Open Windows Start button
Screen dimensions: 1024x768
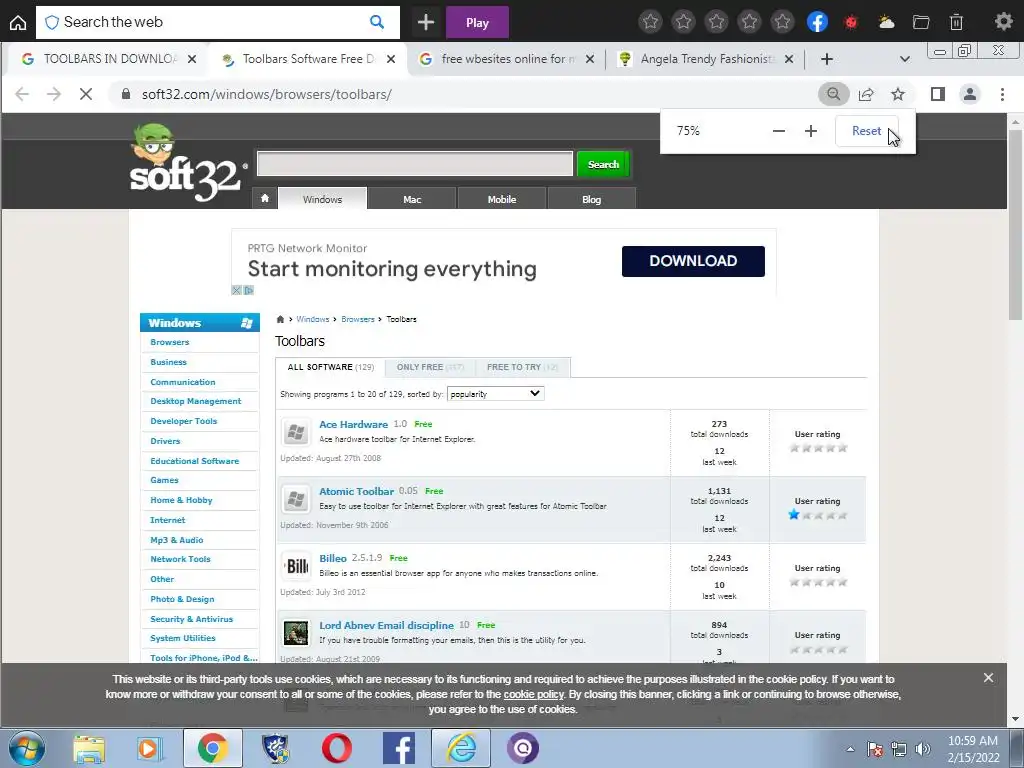coord(26,748)
